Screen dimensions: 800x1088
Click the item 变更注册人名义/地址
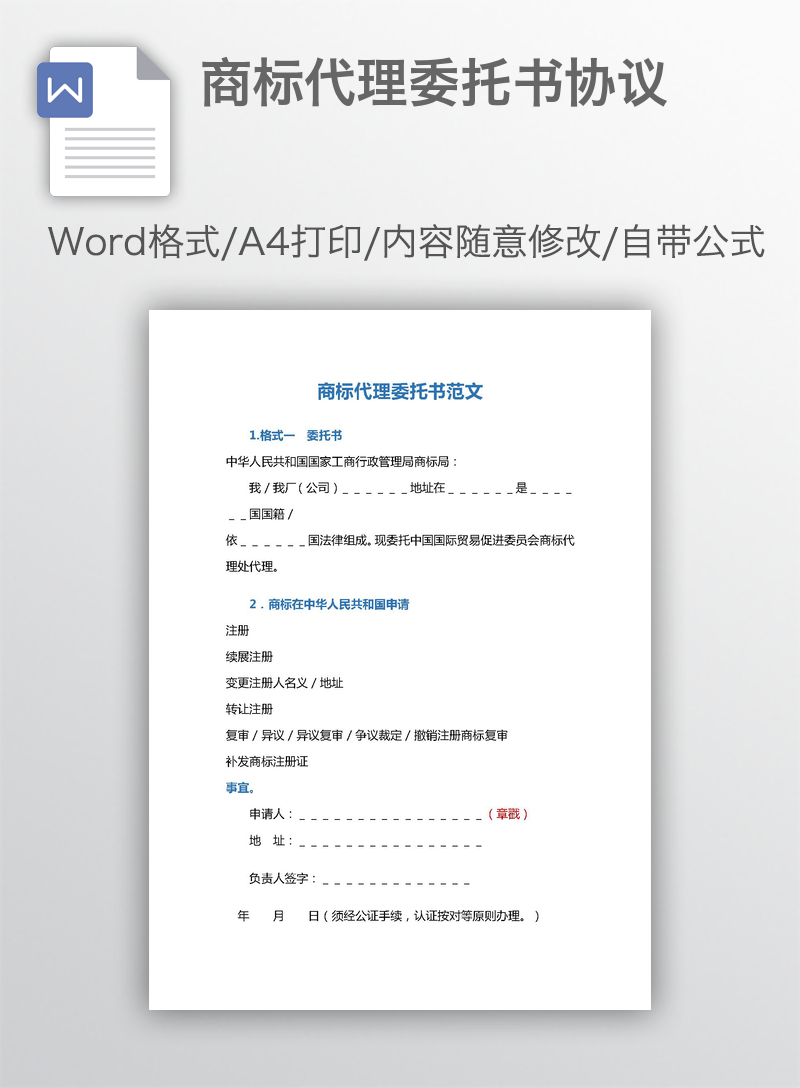click(x=284, y=683)
